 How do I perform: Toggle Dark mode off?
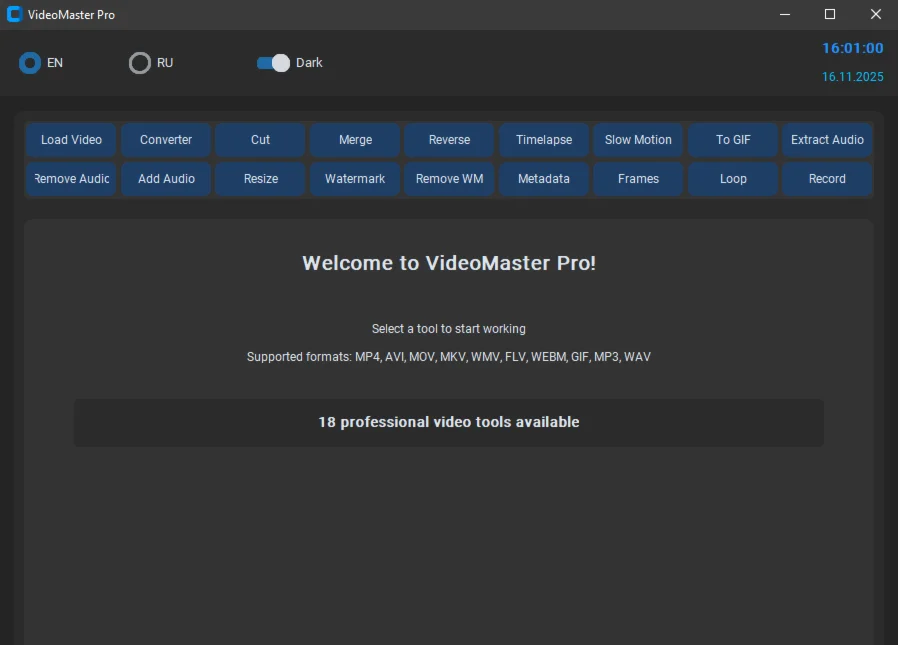[x=272, y=62]
